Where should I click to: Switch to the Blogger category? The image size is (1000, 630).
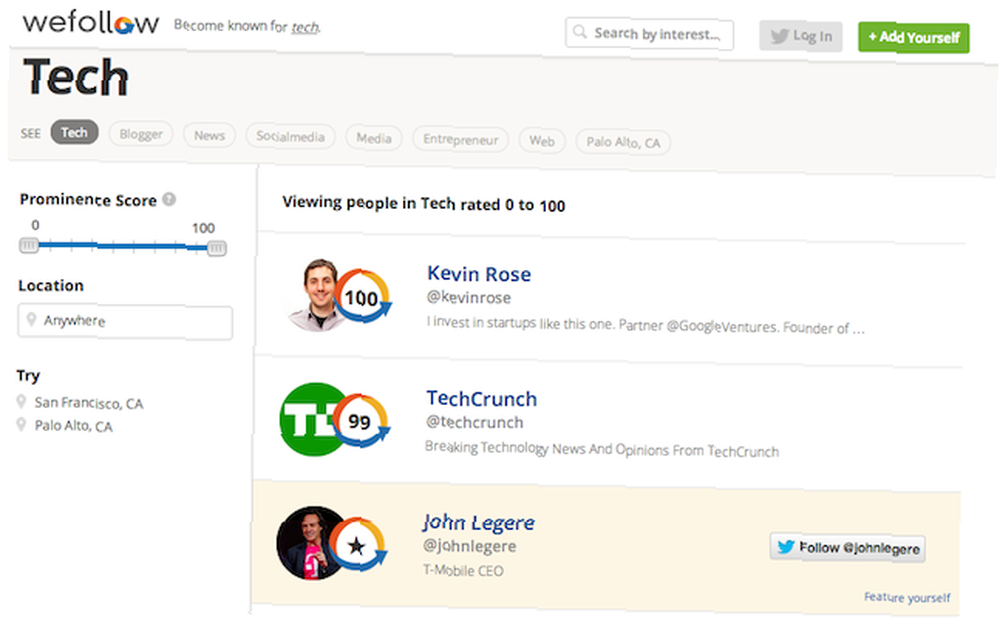pos(141,134)
